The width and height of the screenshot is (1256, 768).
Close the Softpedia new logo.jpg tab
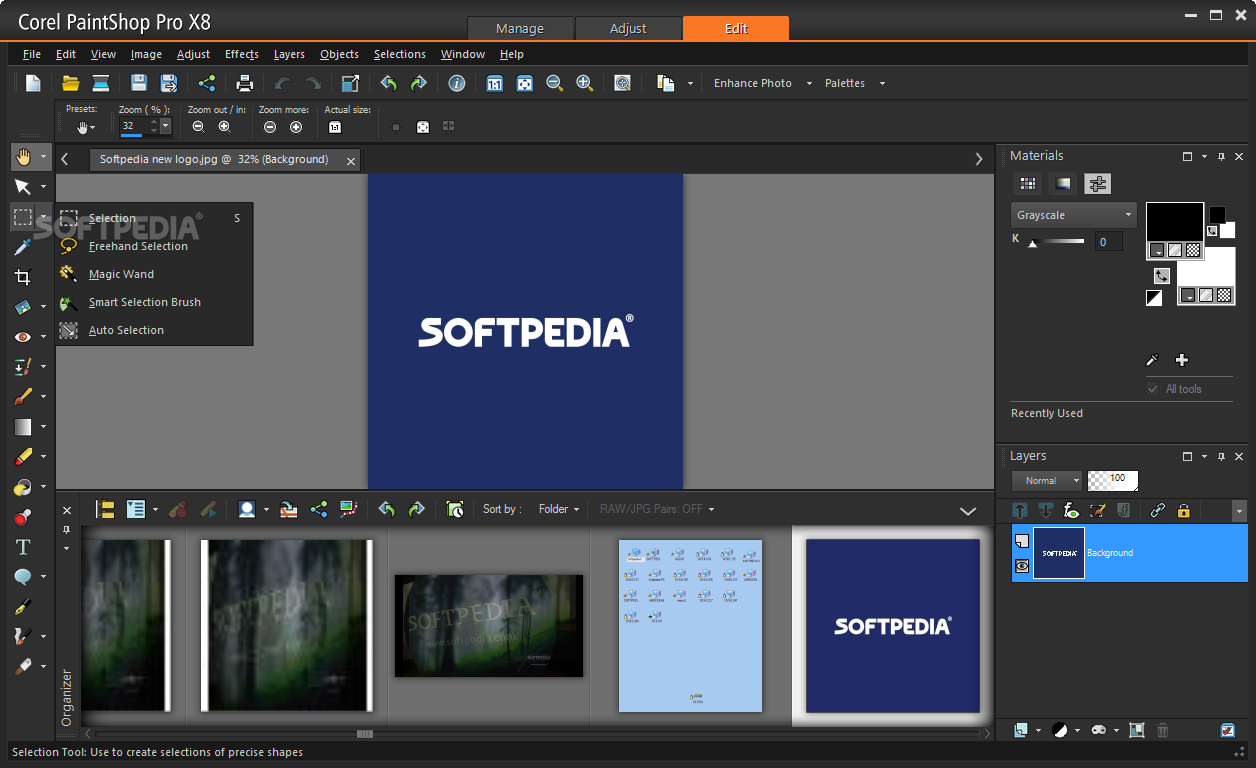tap(351, 160)
